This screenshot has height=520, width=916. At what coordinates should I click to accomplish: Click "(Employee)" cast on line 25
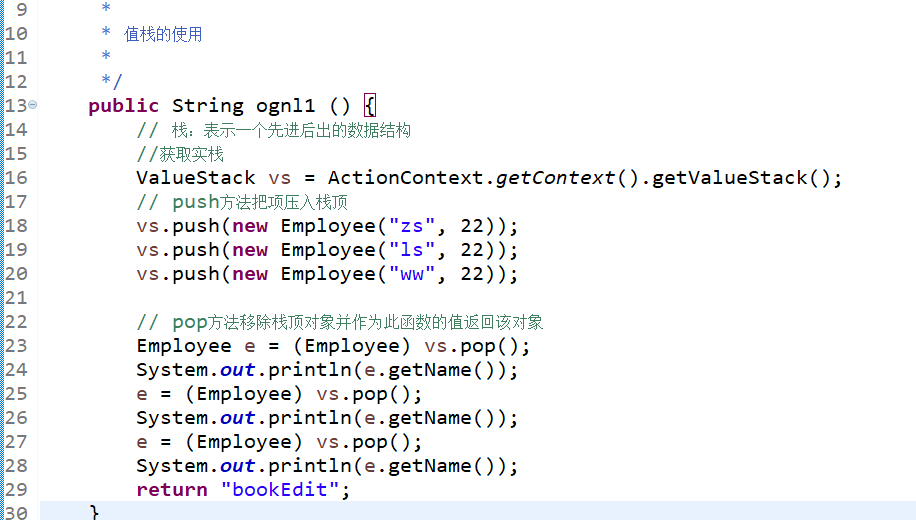tap(244, 394)
